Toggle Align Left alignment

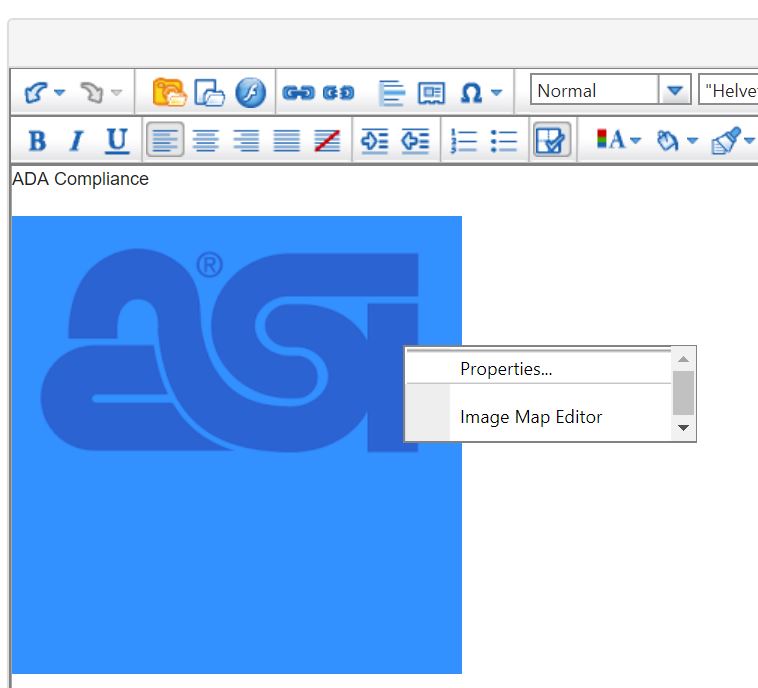pyautogui.click(x=165, y=140)
